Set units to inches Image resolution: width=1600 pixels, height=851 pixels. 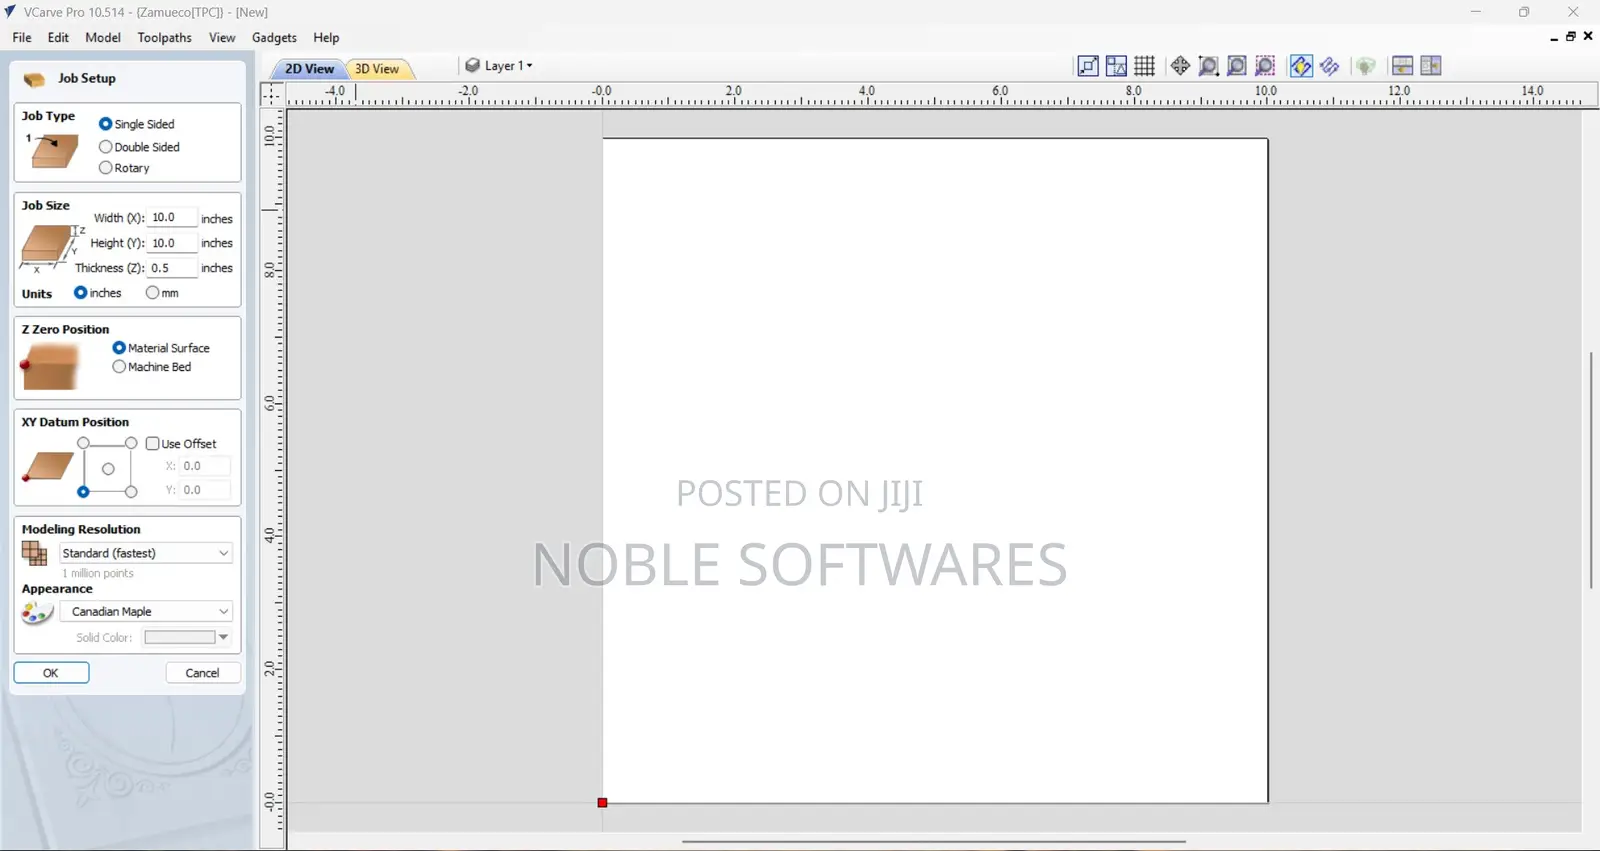pyautogui.click(x=81, y=293)
